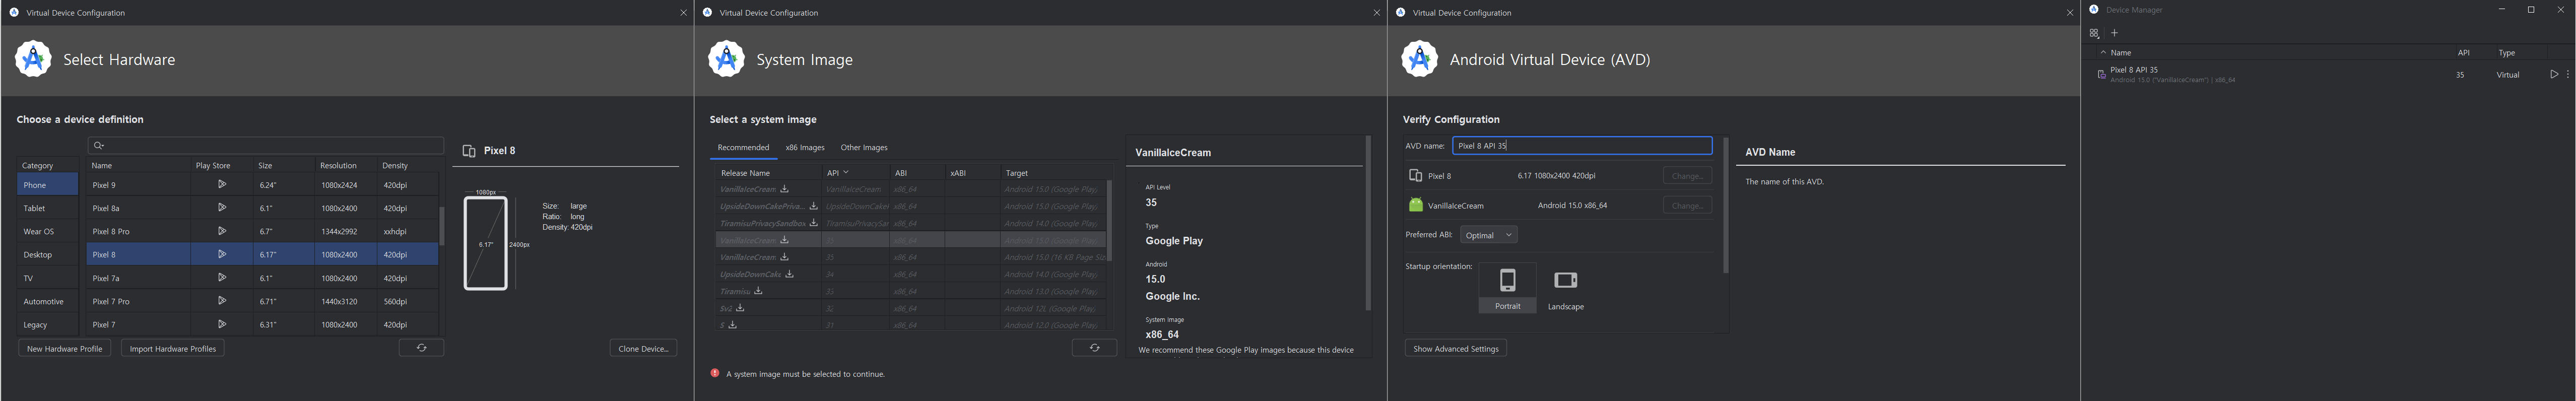
Task: Click Play Store icon for Pixel 8 Pro row
Action: point(222,231)
